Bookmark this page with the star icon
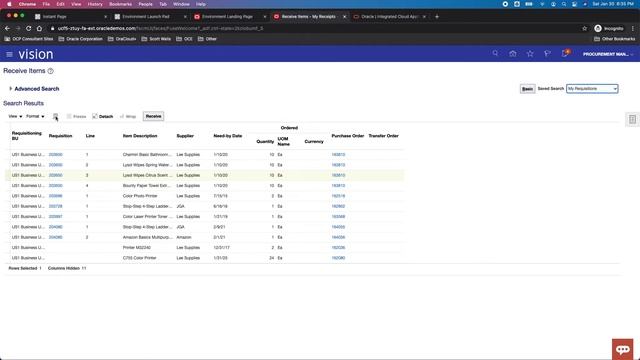Viewport: 640px width, 360px height. (584, 28)
